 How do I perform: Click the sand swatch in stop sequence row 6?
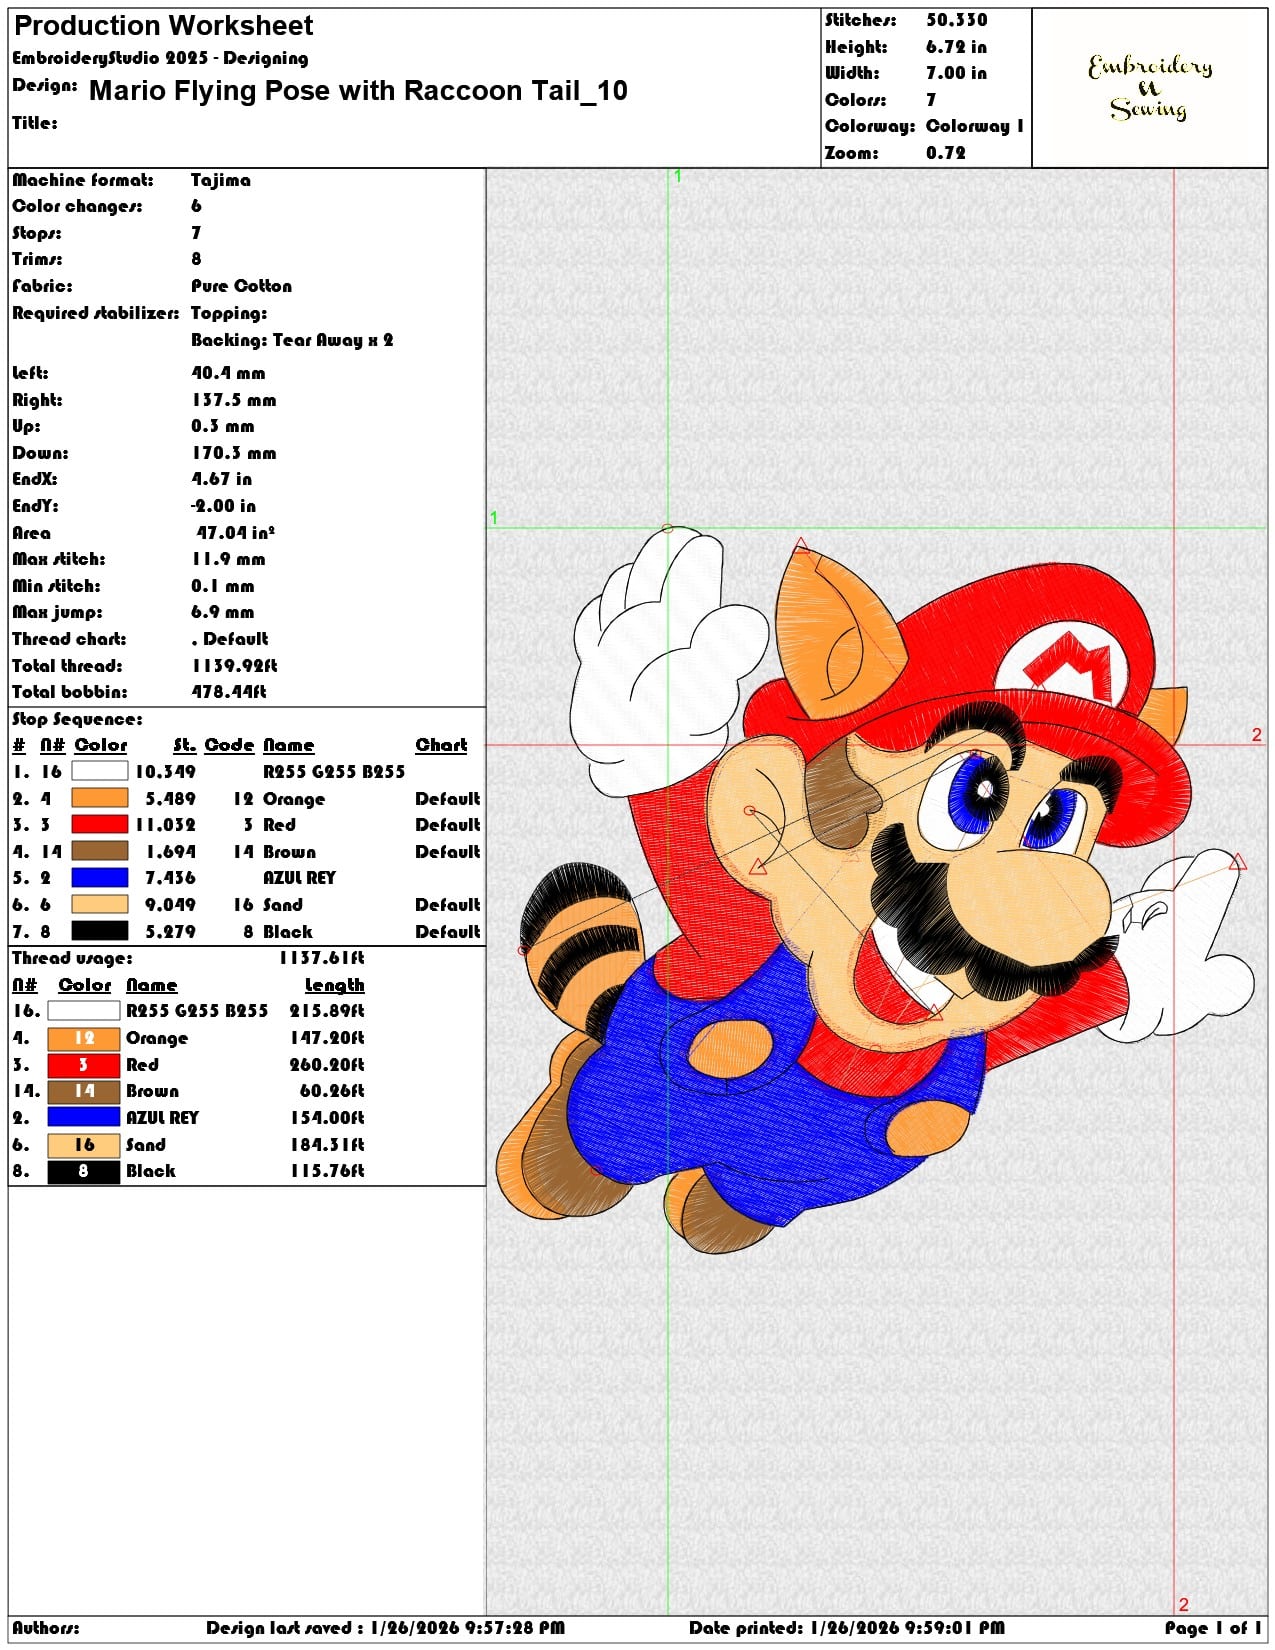pyautogui.click(x=100, y=904)
